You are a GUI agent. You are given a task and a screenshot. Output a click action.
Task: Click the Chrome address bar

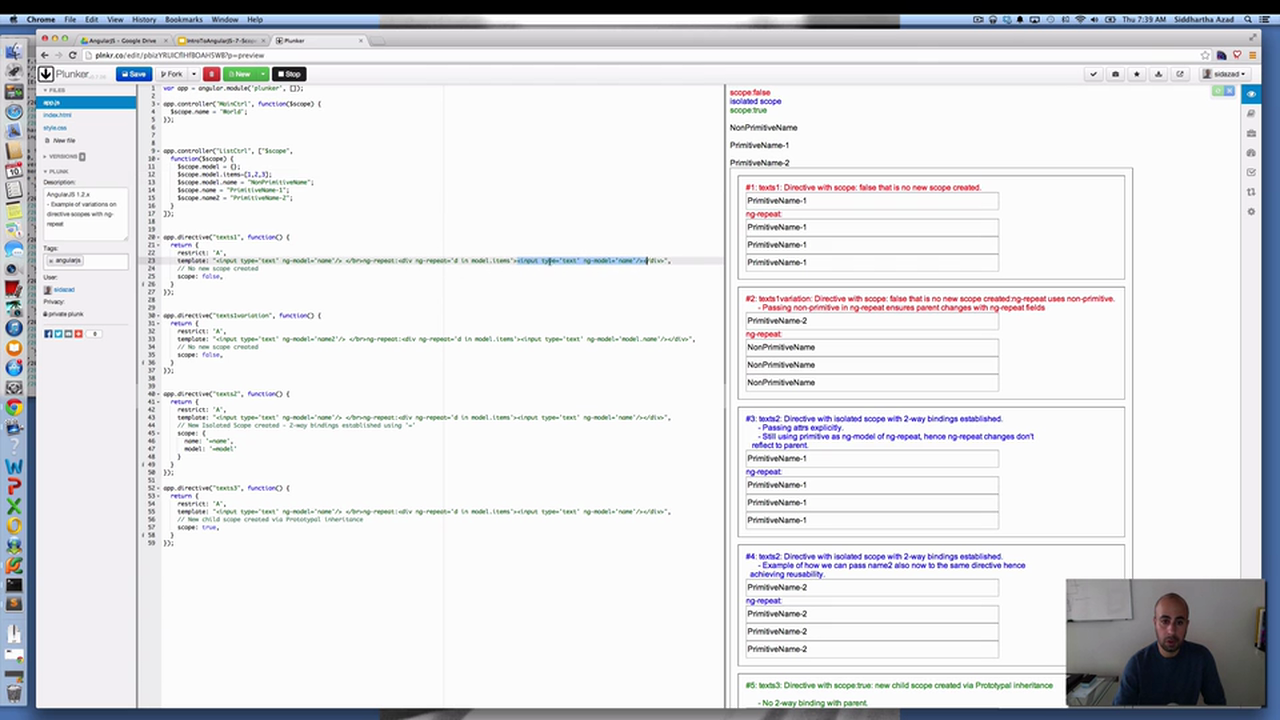point(640,55)
